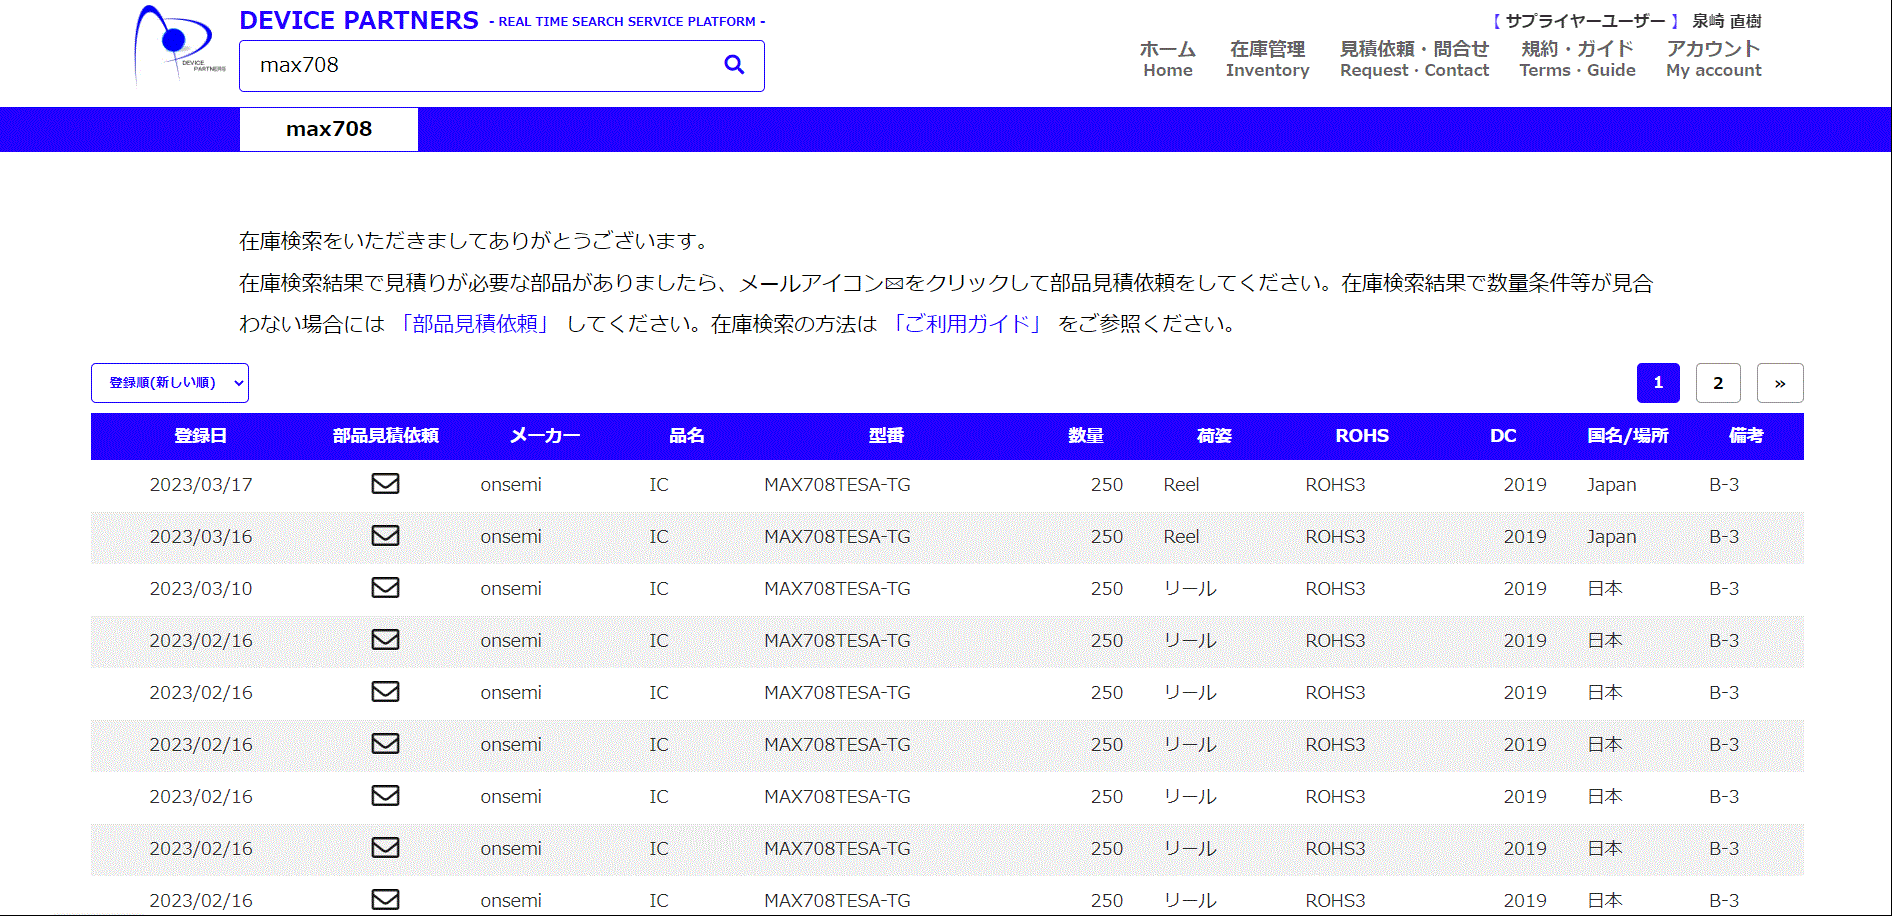Screen dimensions: 1892x916
Task: Click the 型番 column header
Action: tap(886, 436)
